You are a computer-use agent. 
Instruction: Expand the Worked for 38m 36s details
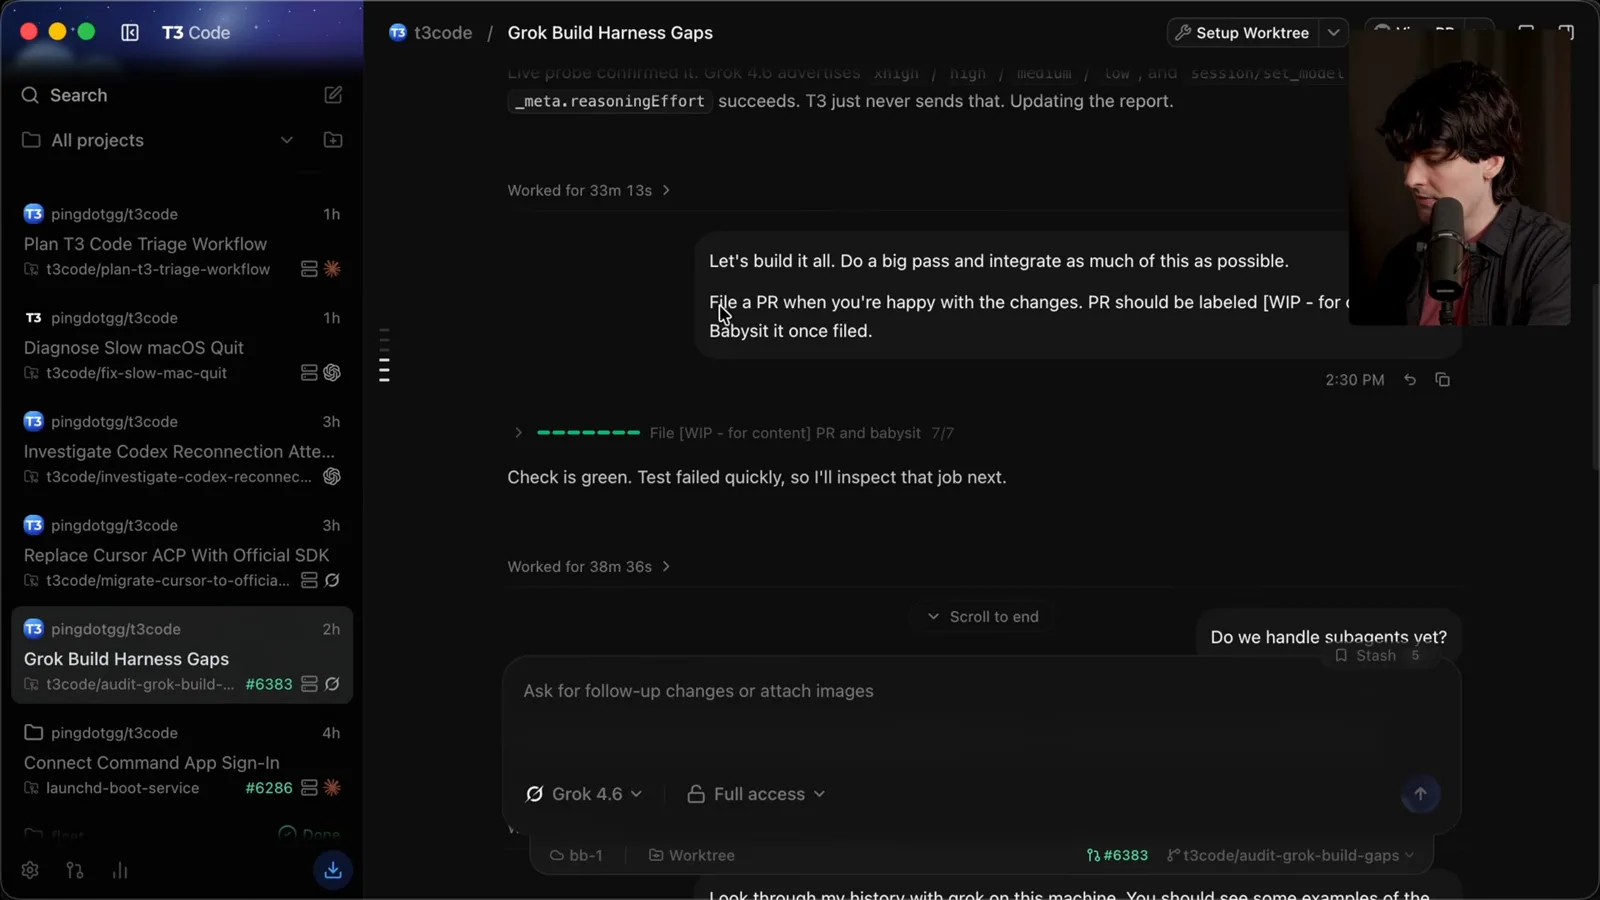click(588, 567)
